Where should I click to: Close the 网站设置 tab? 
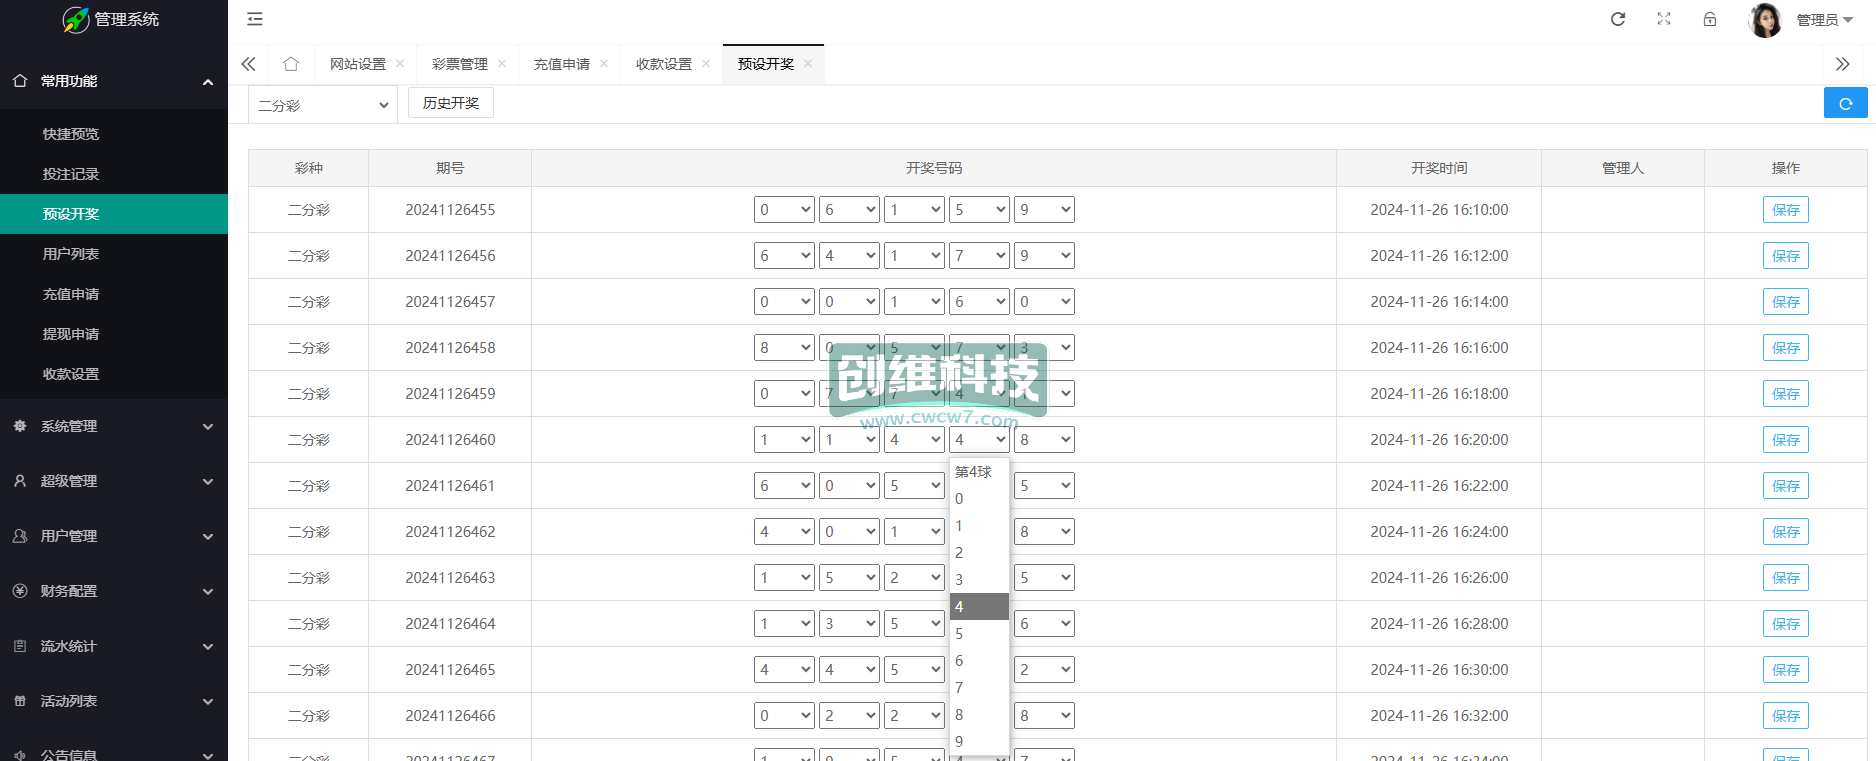[x=400, y=63]
